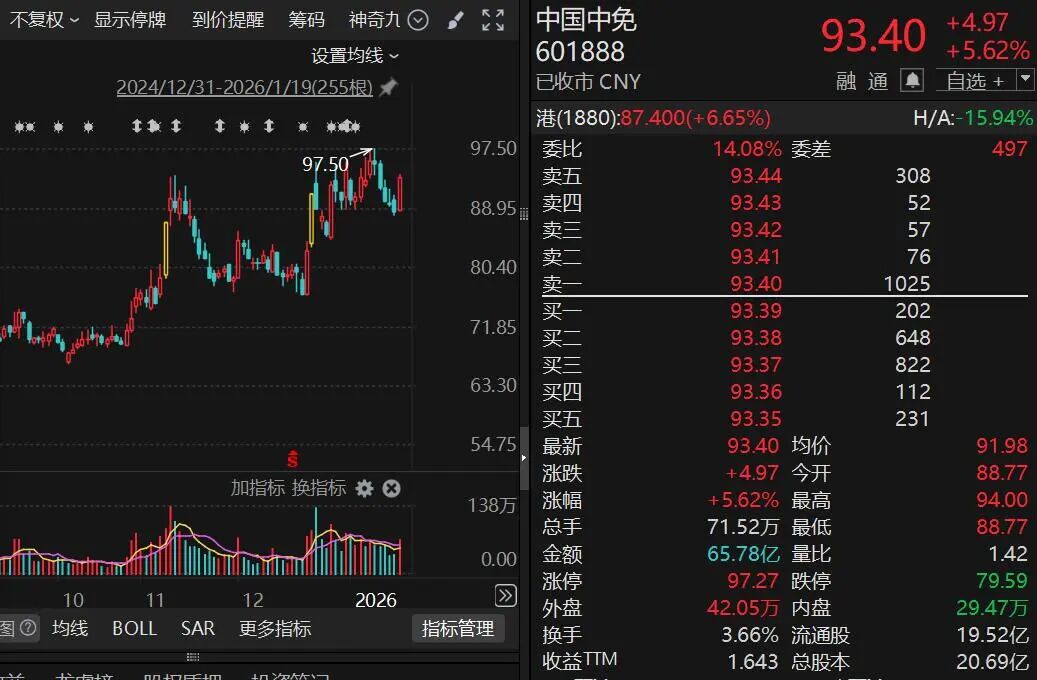Select the brush drawing tool icon
Screen dimensions: 1037x680
pyautogui.click(x=455, y=21)
